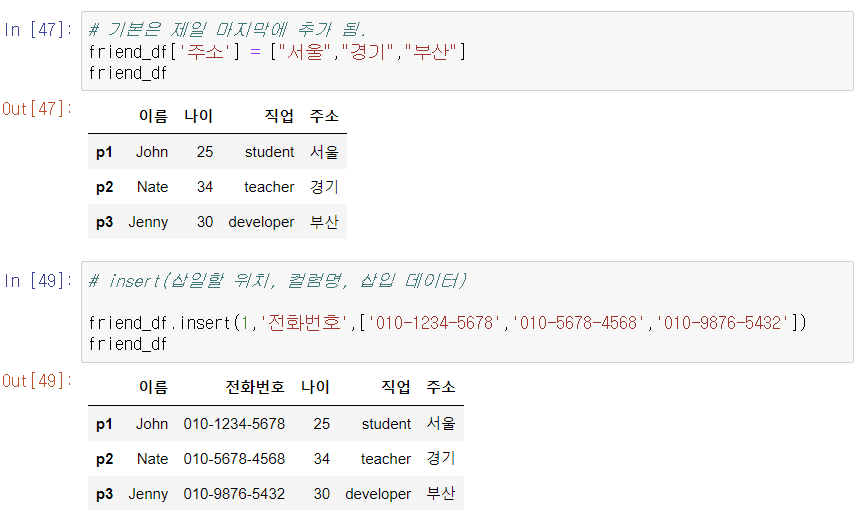Click age 30 in Out[47] table
867x512 pixels.
click(205, 222)
